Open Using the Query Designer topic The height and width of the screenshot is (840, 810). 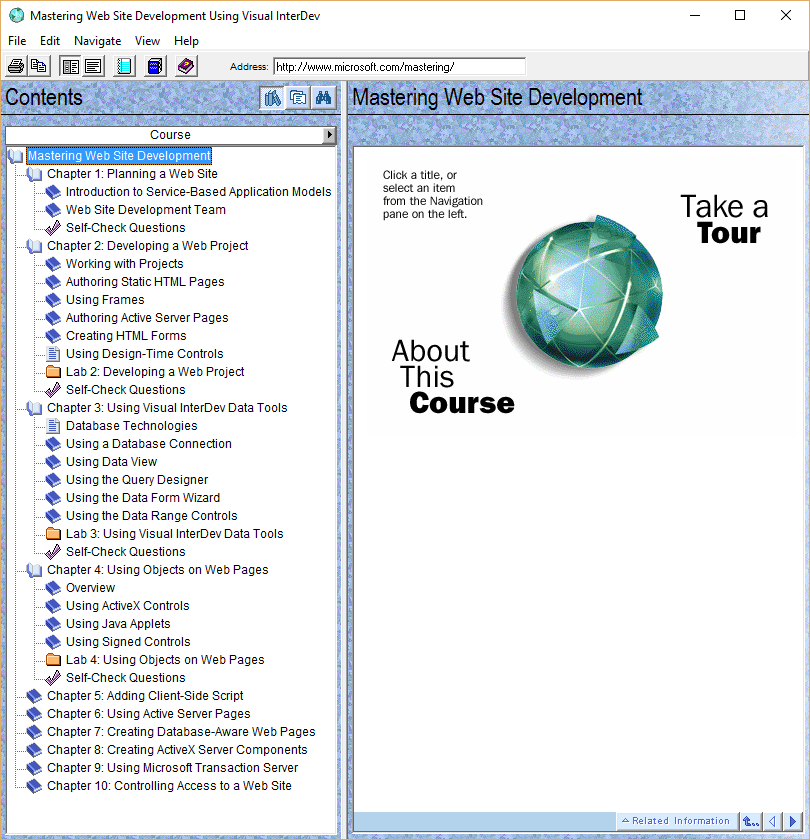[x=137, y=480]
